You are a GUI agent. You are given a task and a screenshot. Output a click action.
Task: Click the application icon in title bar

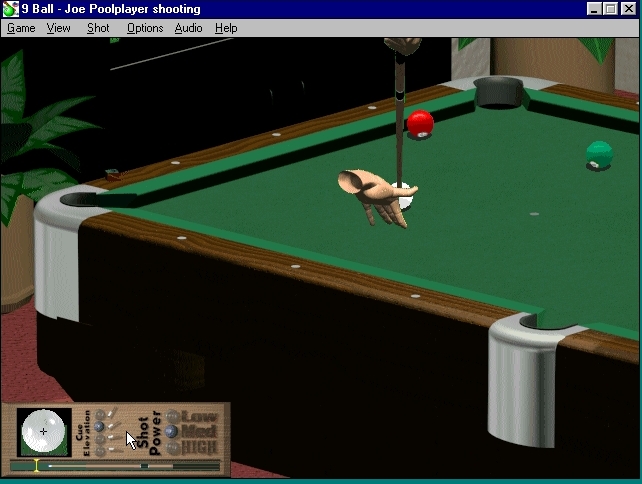coord(10,9)
